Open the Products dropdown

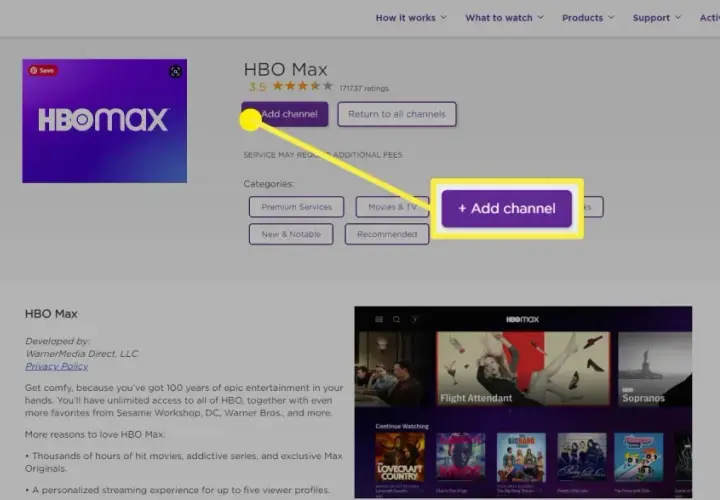pos(588,18)
